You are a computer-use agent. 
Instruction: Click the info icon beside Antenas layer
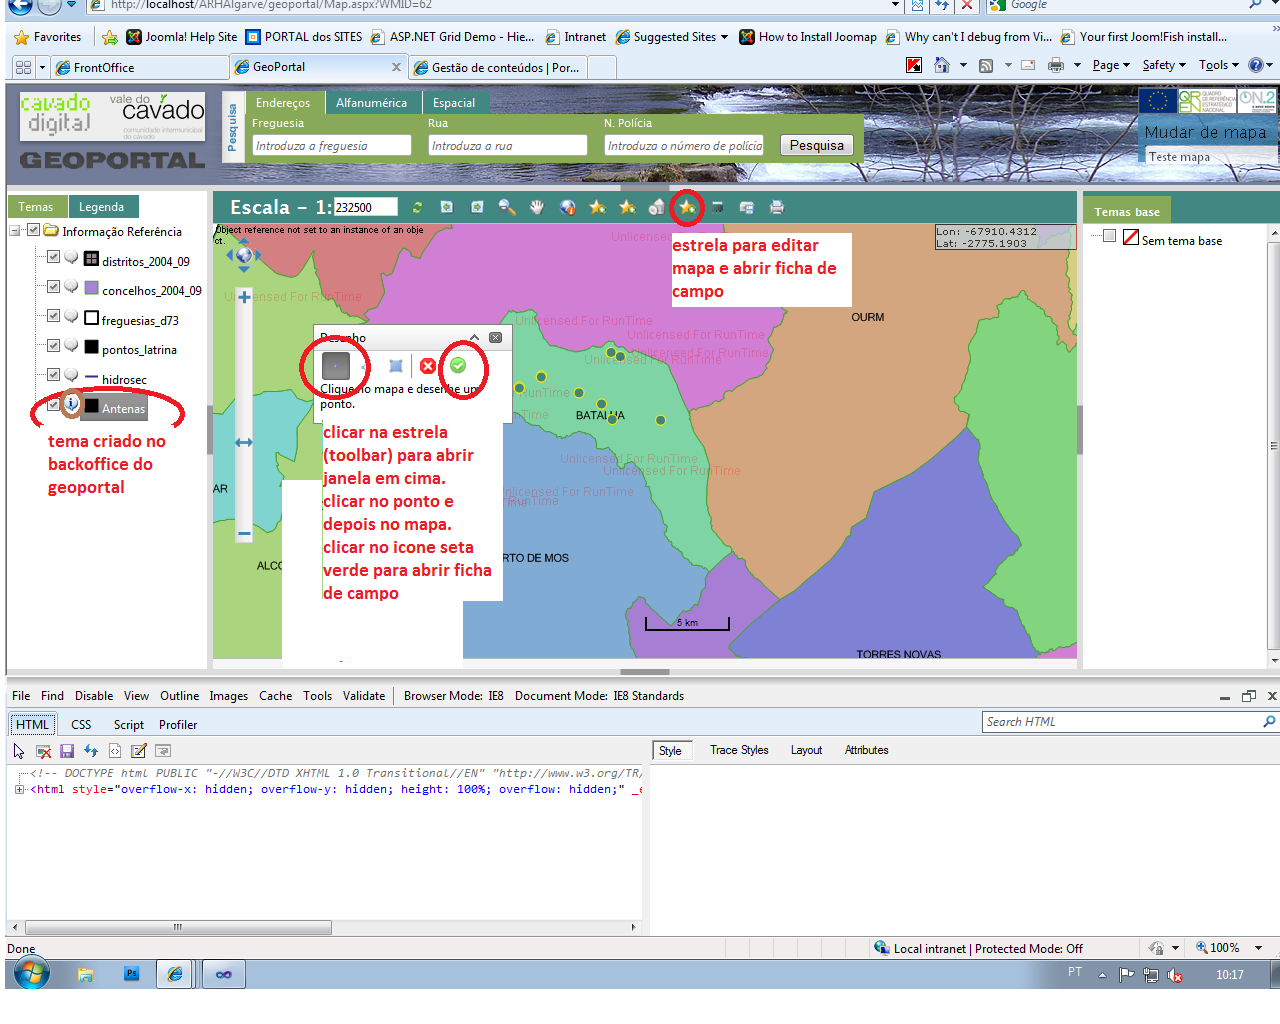pos(72,404)
